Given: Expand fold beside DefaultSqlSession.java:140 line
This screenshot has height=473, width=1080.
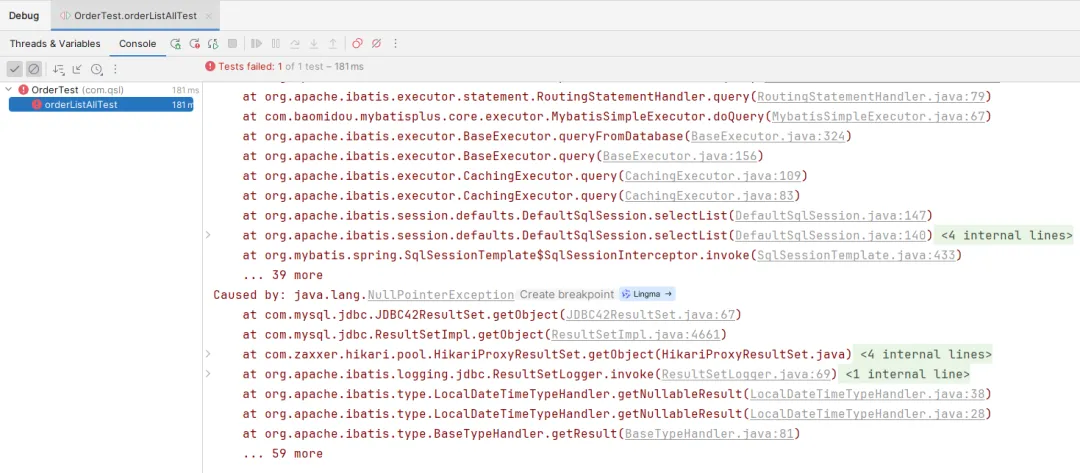Looking at the screenshot, I should click(x=208, y=235).
